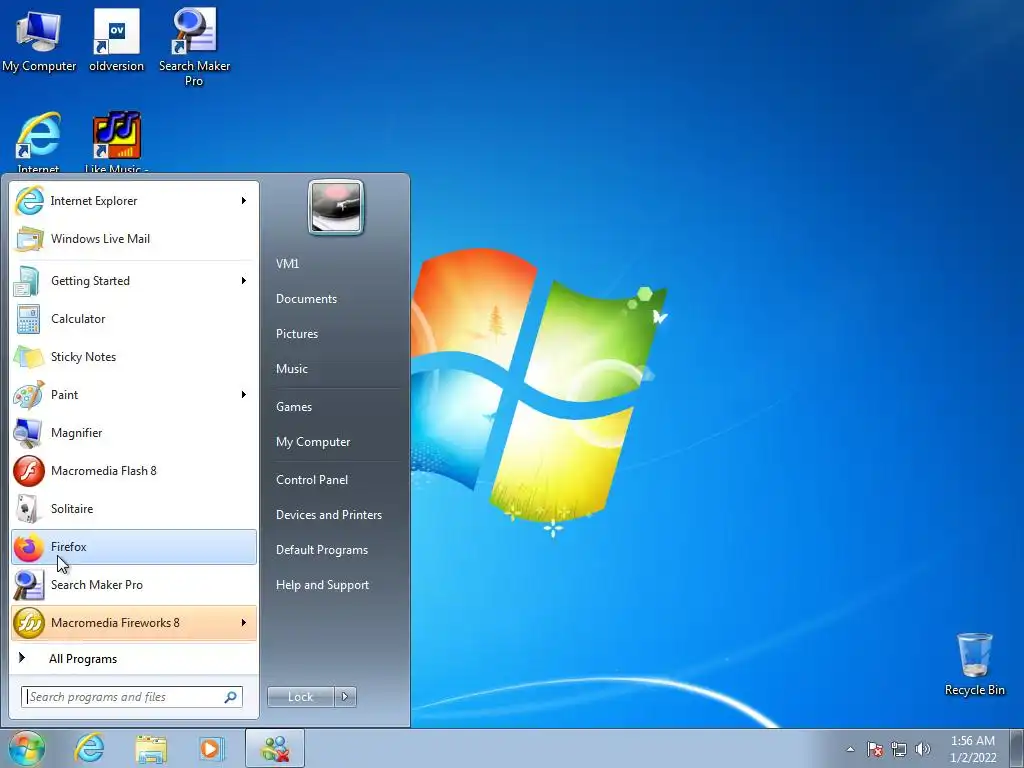Expand Paint recent files arrow
1024x768 pixels.
[x=244, y=394]
